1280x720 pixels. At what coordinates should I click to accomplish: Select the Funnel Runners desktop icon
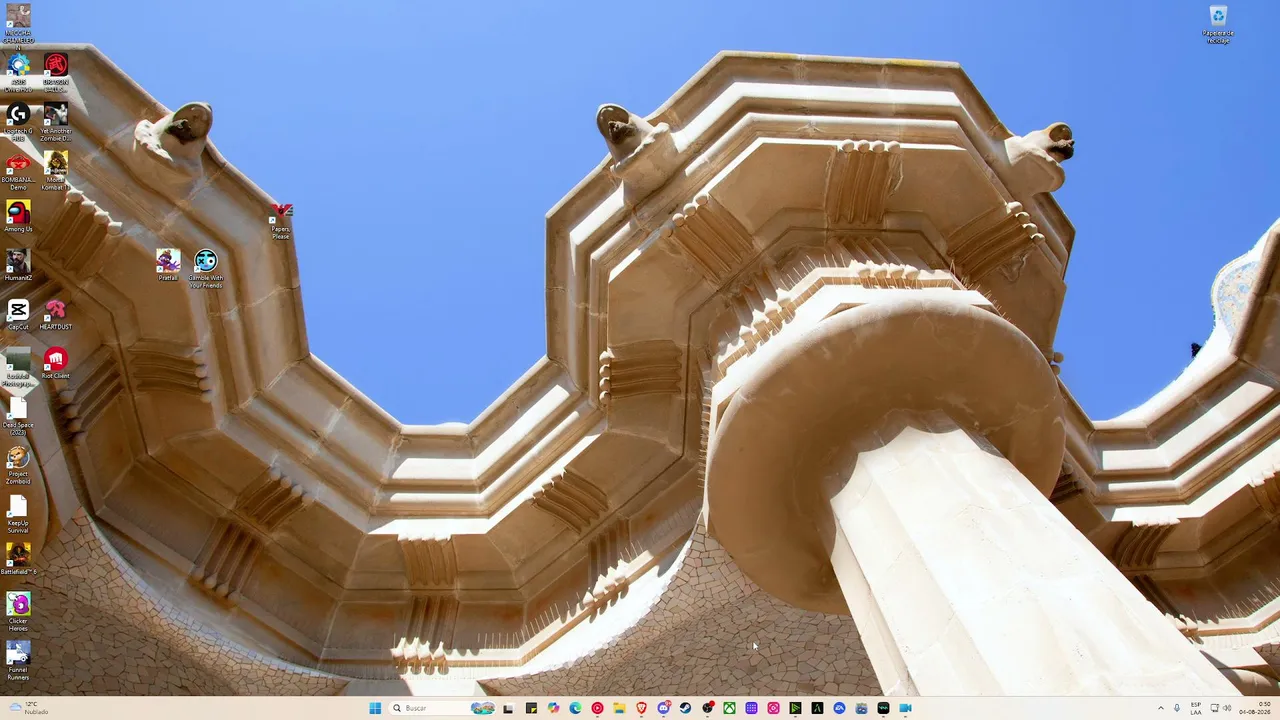(18, 661)
